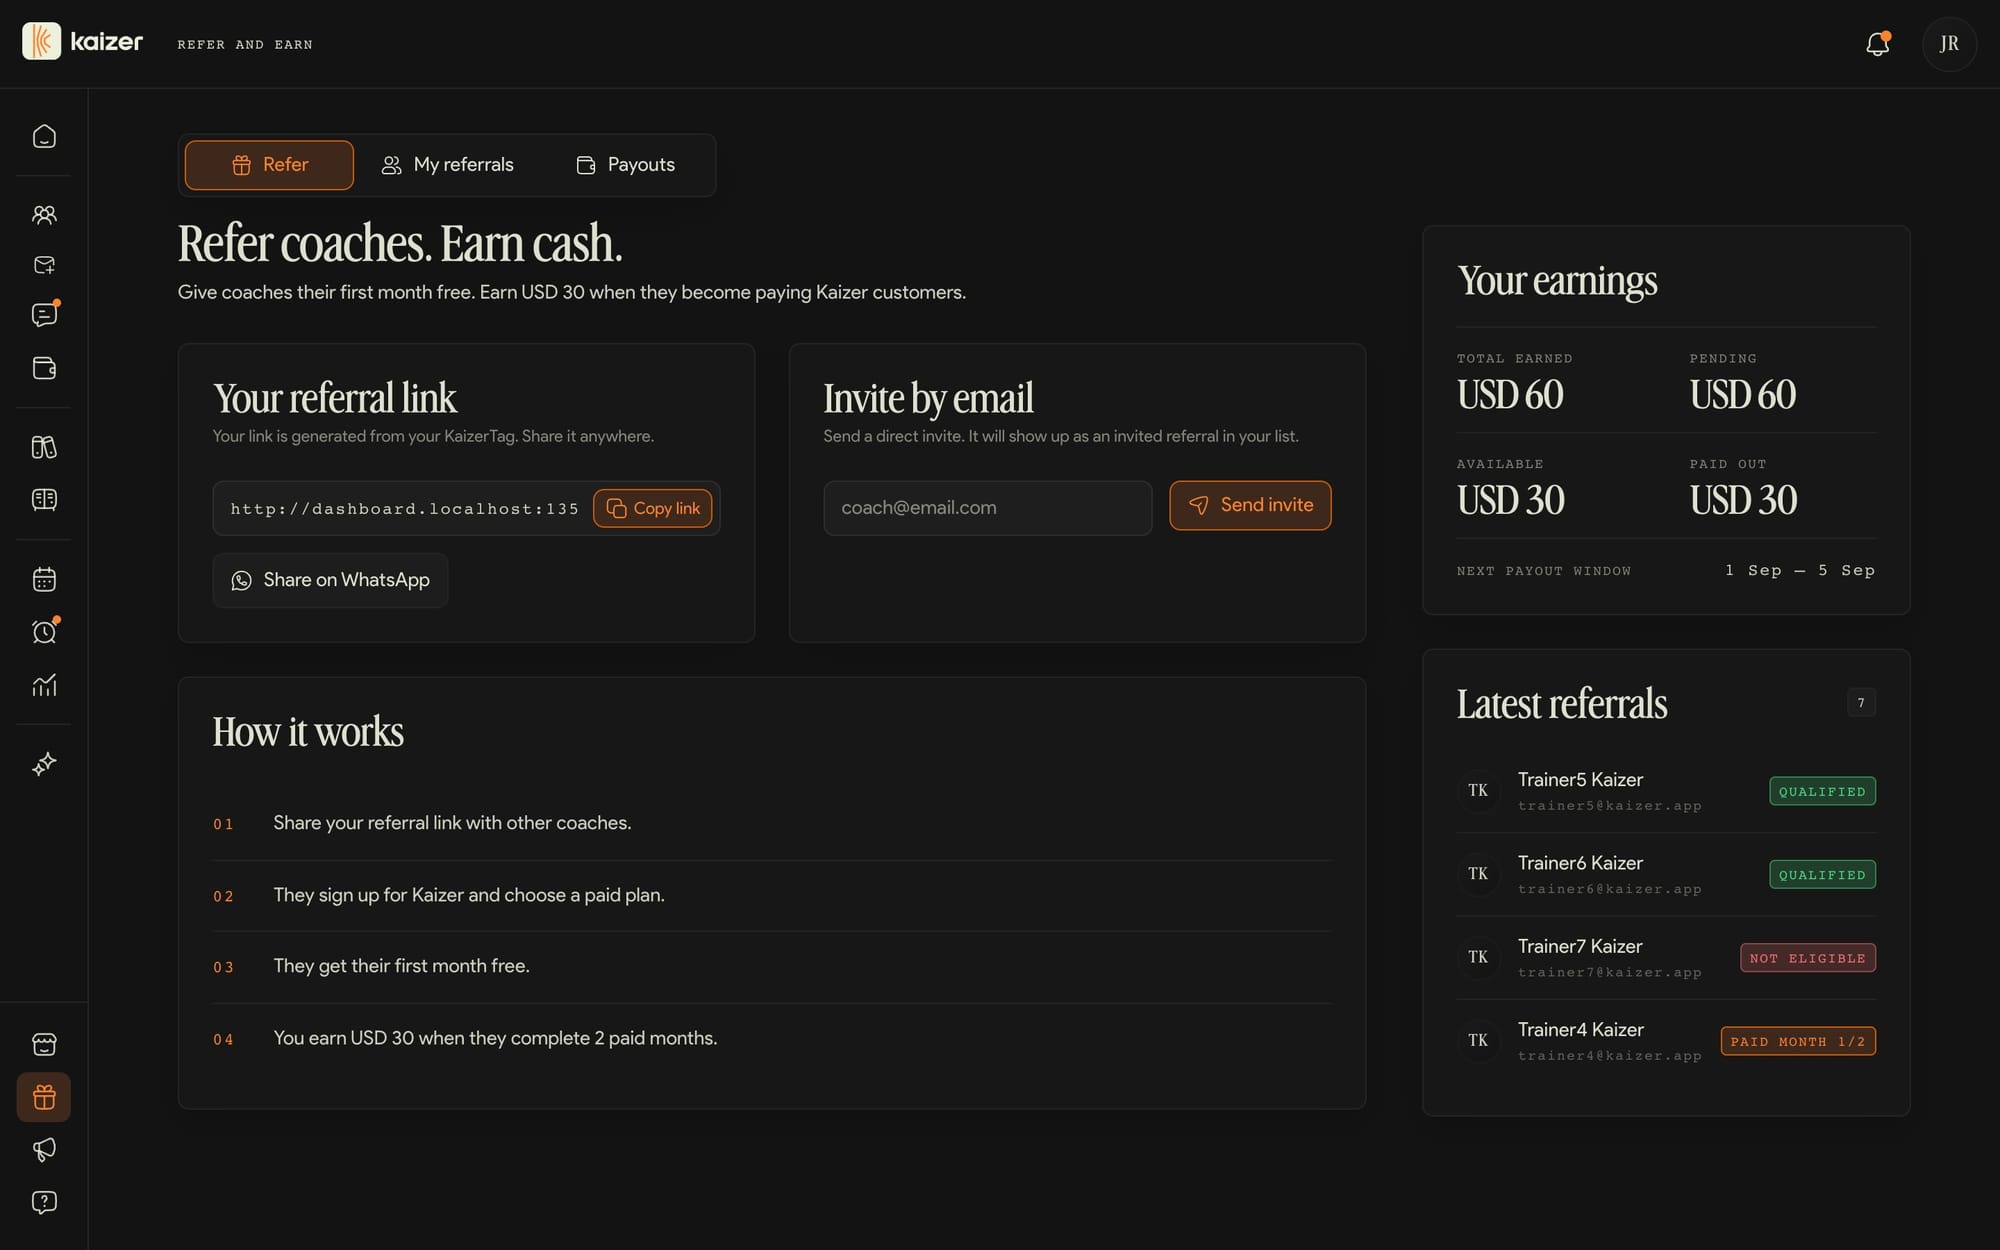Viewport: 2000px width, 1250px height.
Task: Click step 04 earn USD 30 text
Action: coord(495,1038)
